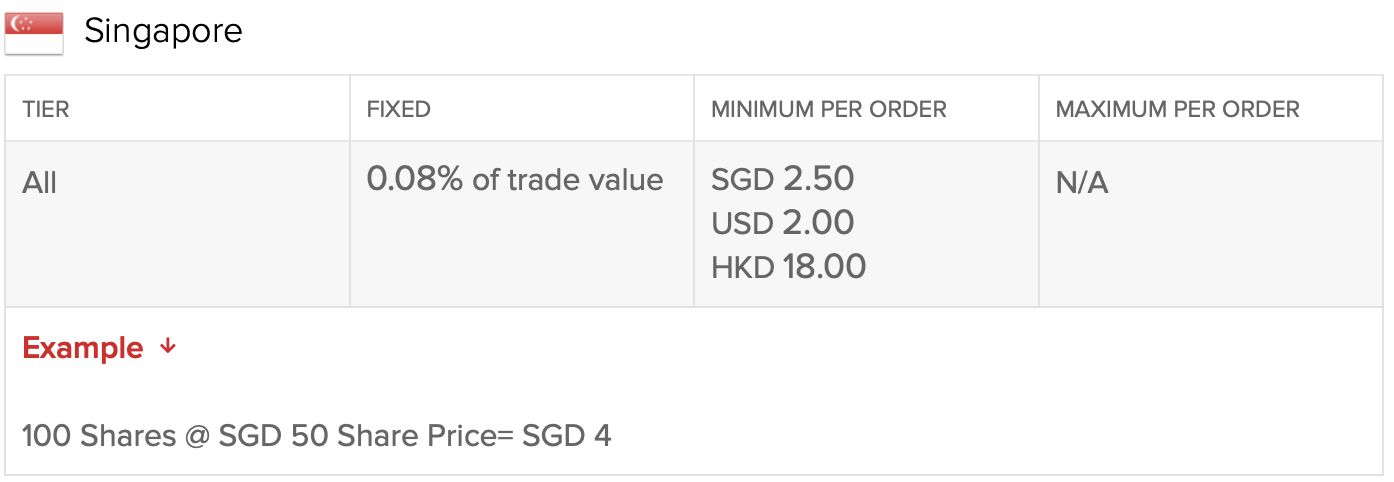Click the MAXIMUM PER ORDER header
Image resolution: width=1394 pixels, height=482 pixels.
click(x=1177, y=109)
